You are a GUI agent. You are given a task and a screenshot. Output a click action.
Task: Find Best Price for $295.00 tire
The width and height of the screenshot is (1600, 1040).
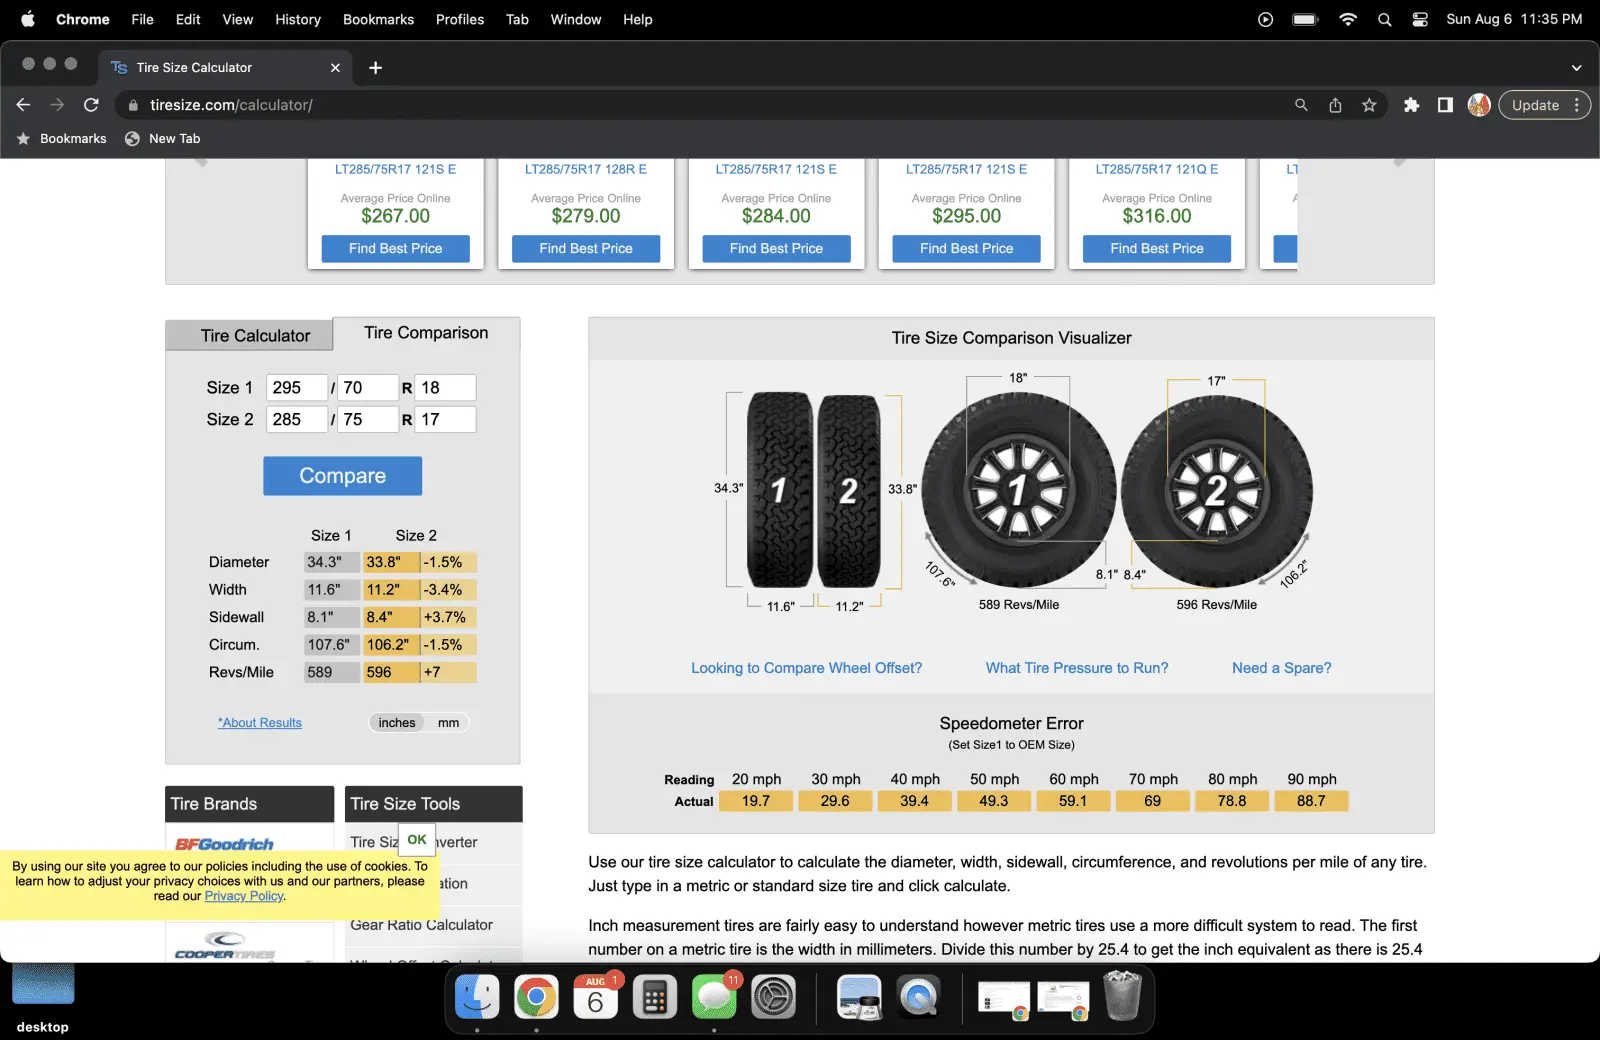(x=966, y=249)
